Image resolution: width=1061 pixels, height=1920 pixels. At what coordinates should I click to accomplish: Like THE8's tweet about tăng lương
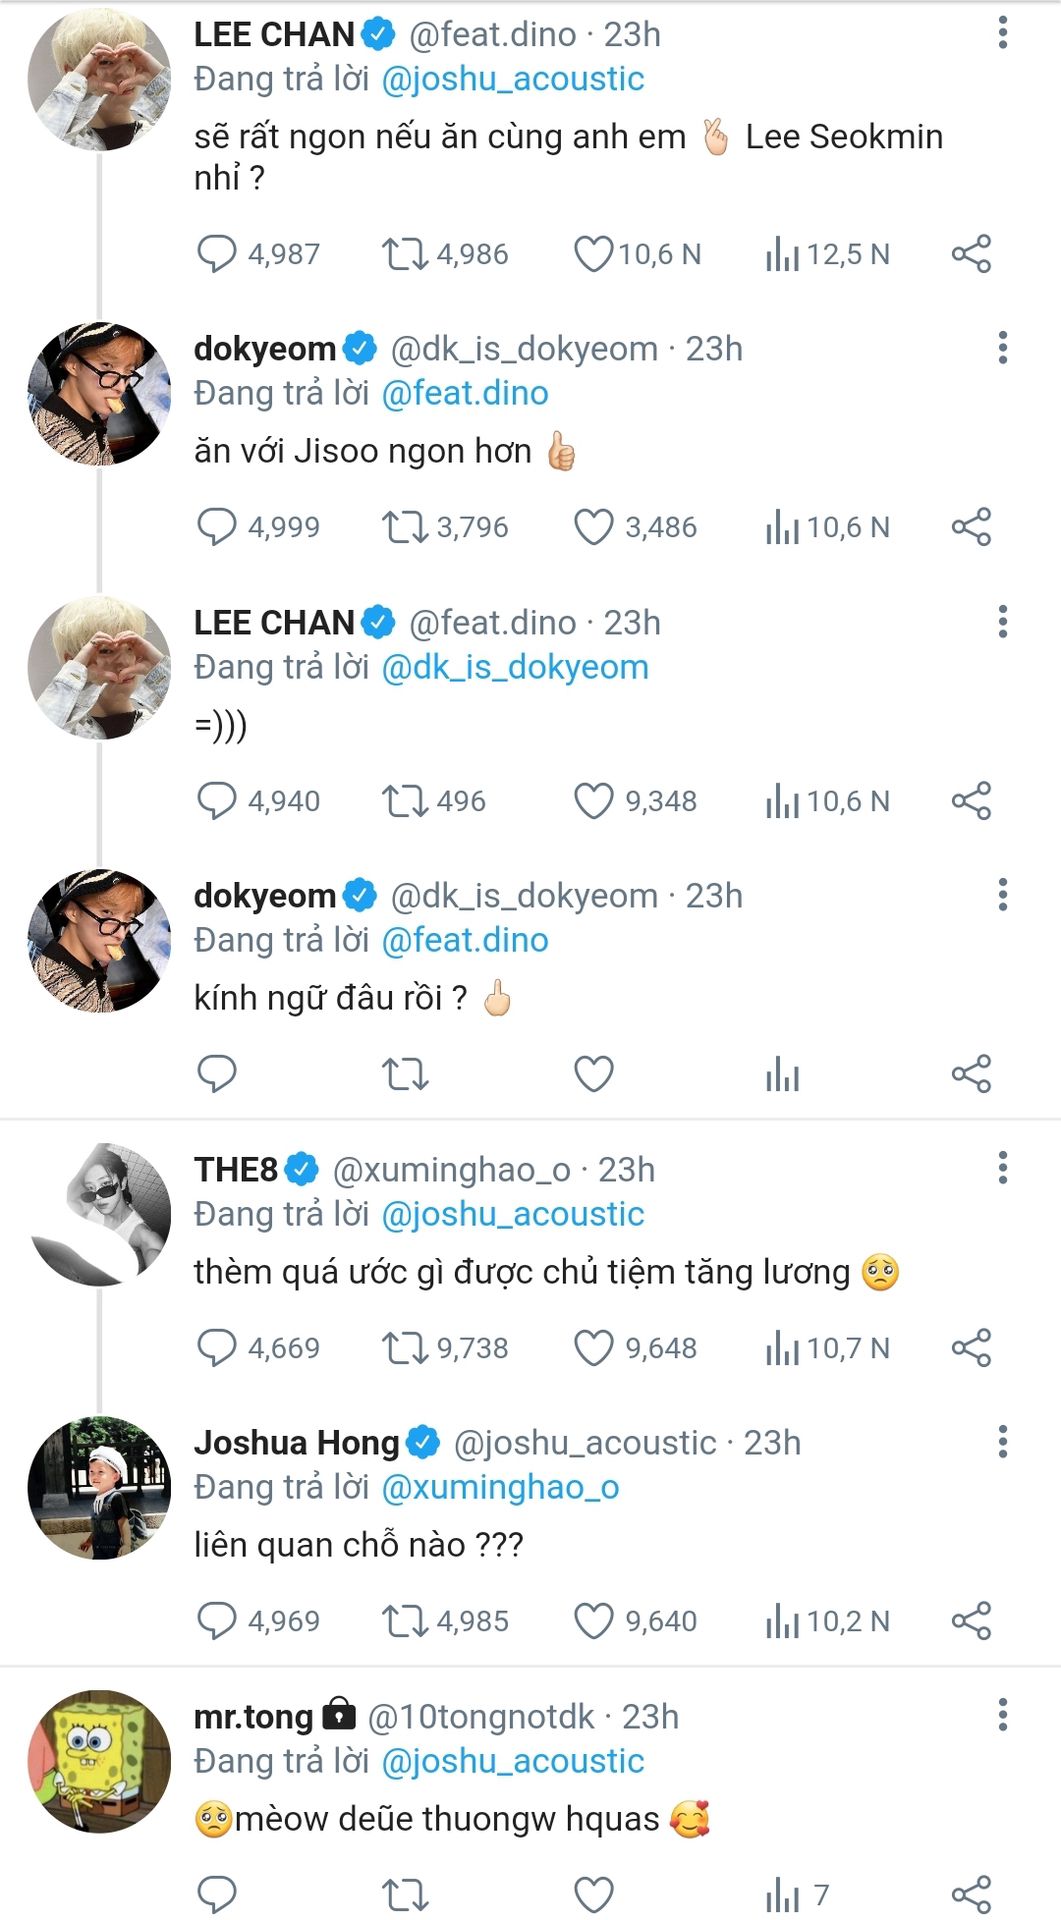593,1348
